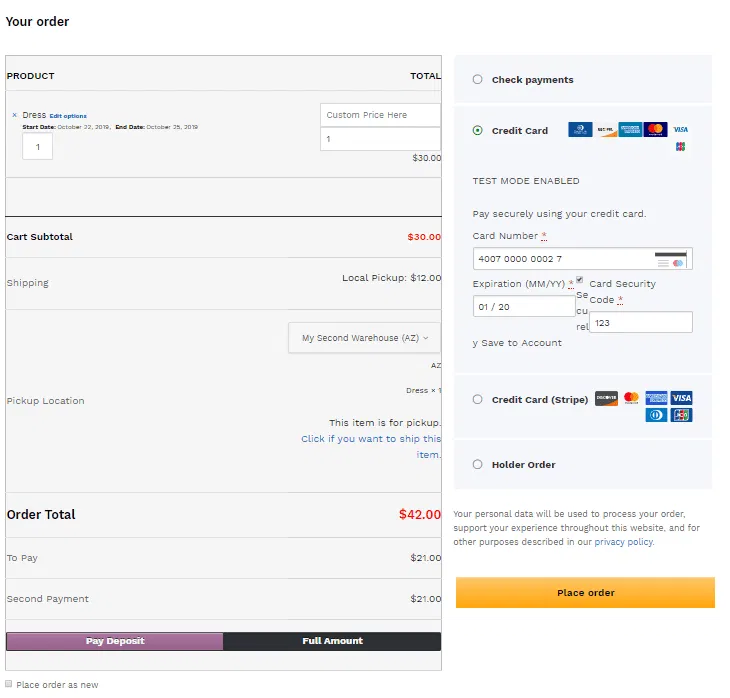Click the American Express logo beside Credit Card
This screenshot has height=698, width=730.
point(630,129)
